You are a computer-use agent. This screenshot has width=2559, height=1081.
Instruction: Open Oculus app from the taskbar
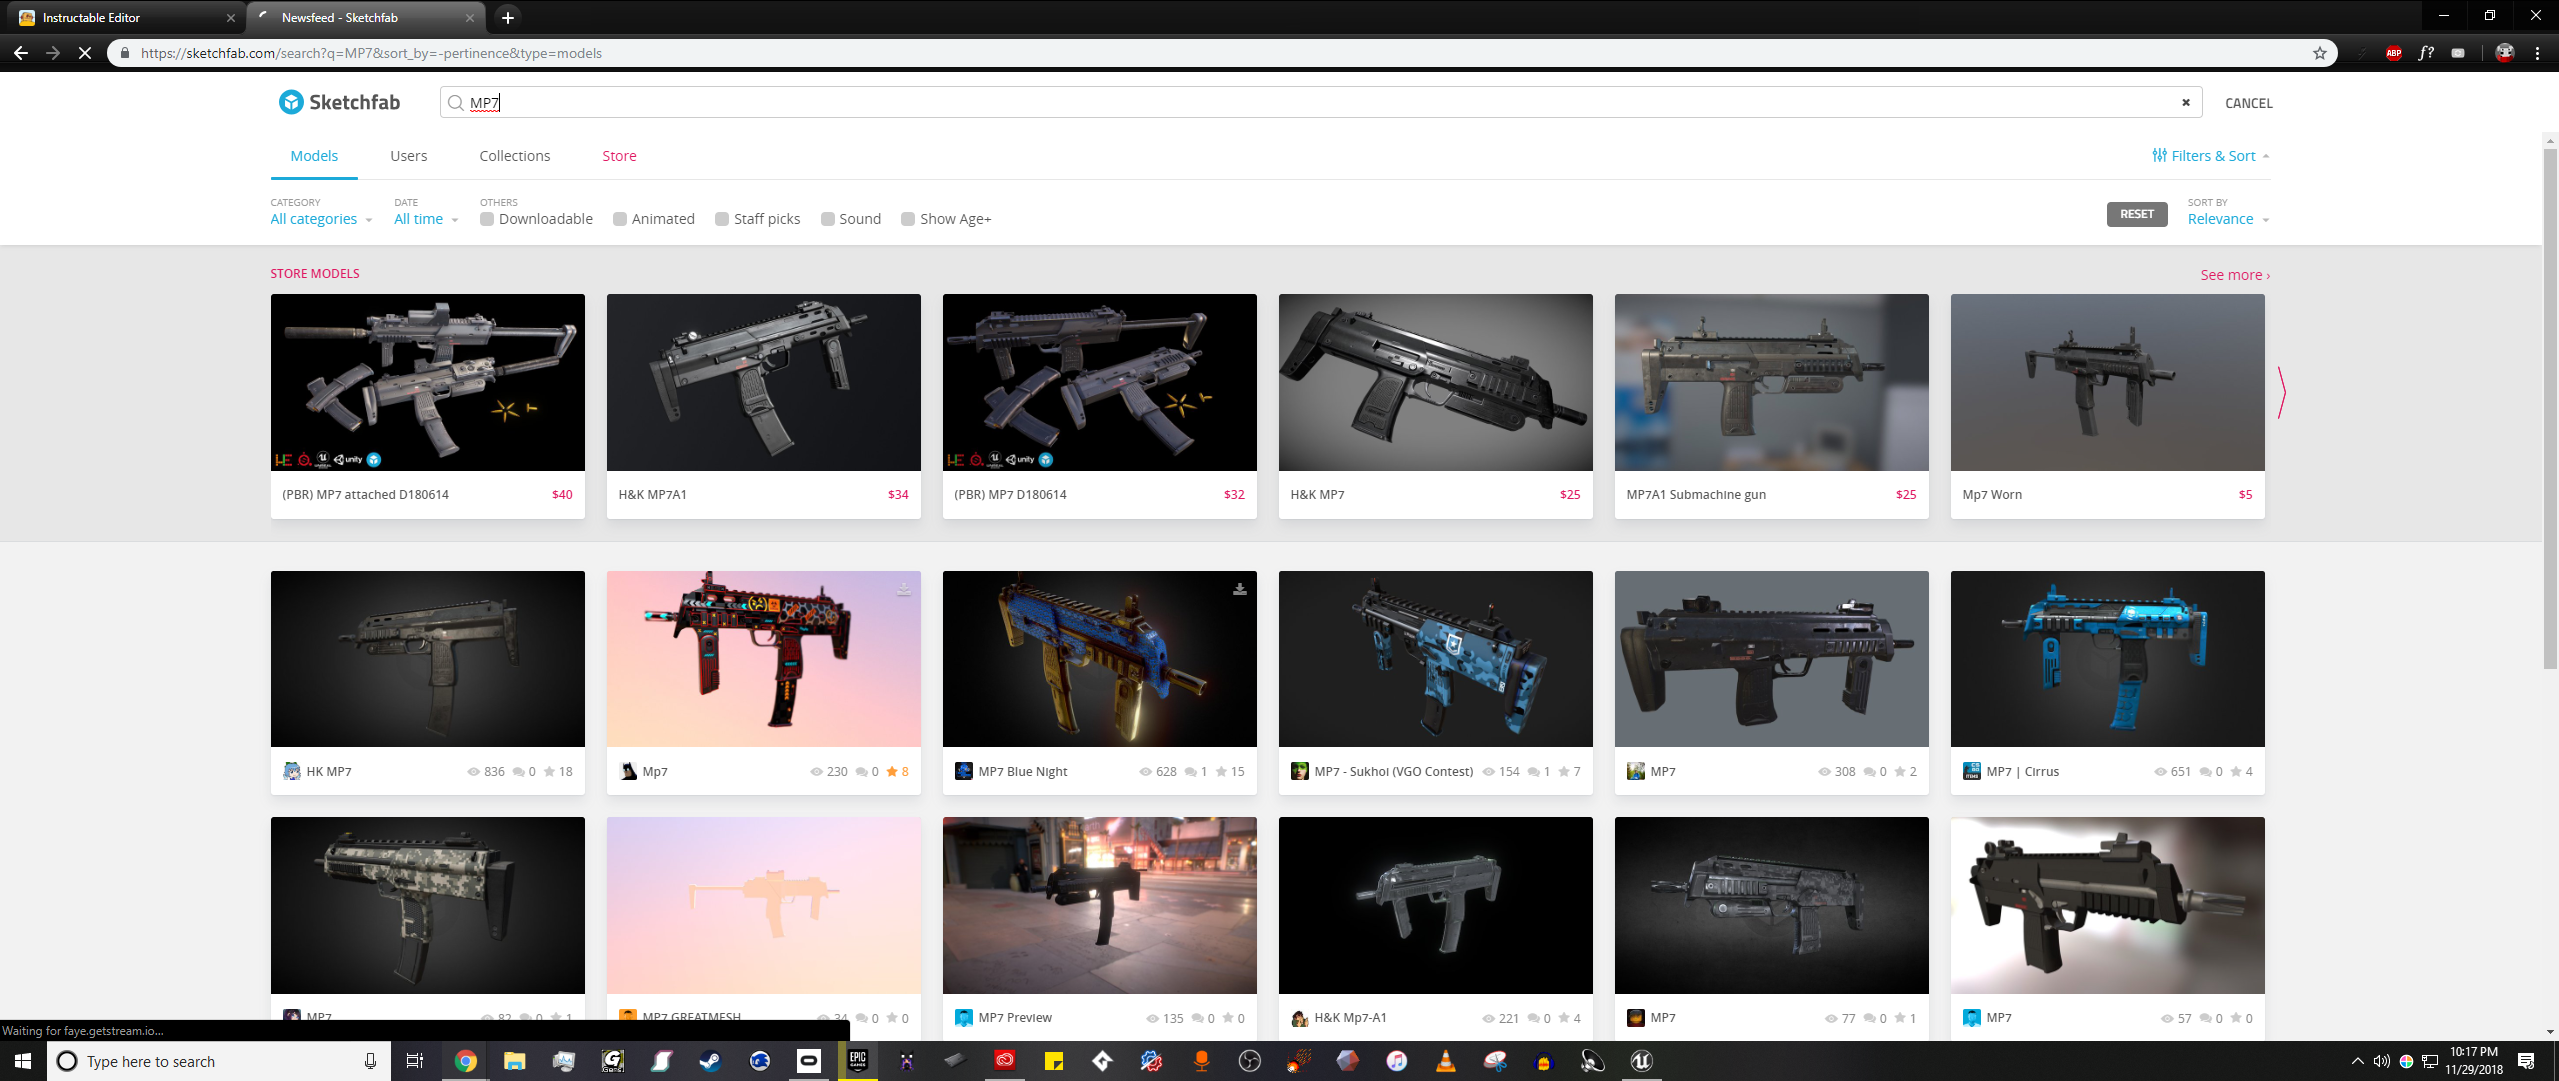[x=809, y=1061]
